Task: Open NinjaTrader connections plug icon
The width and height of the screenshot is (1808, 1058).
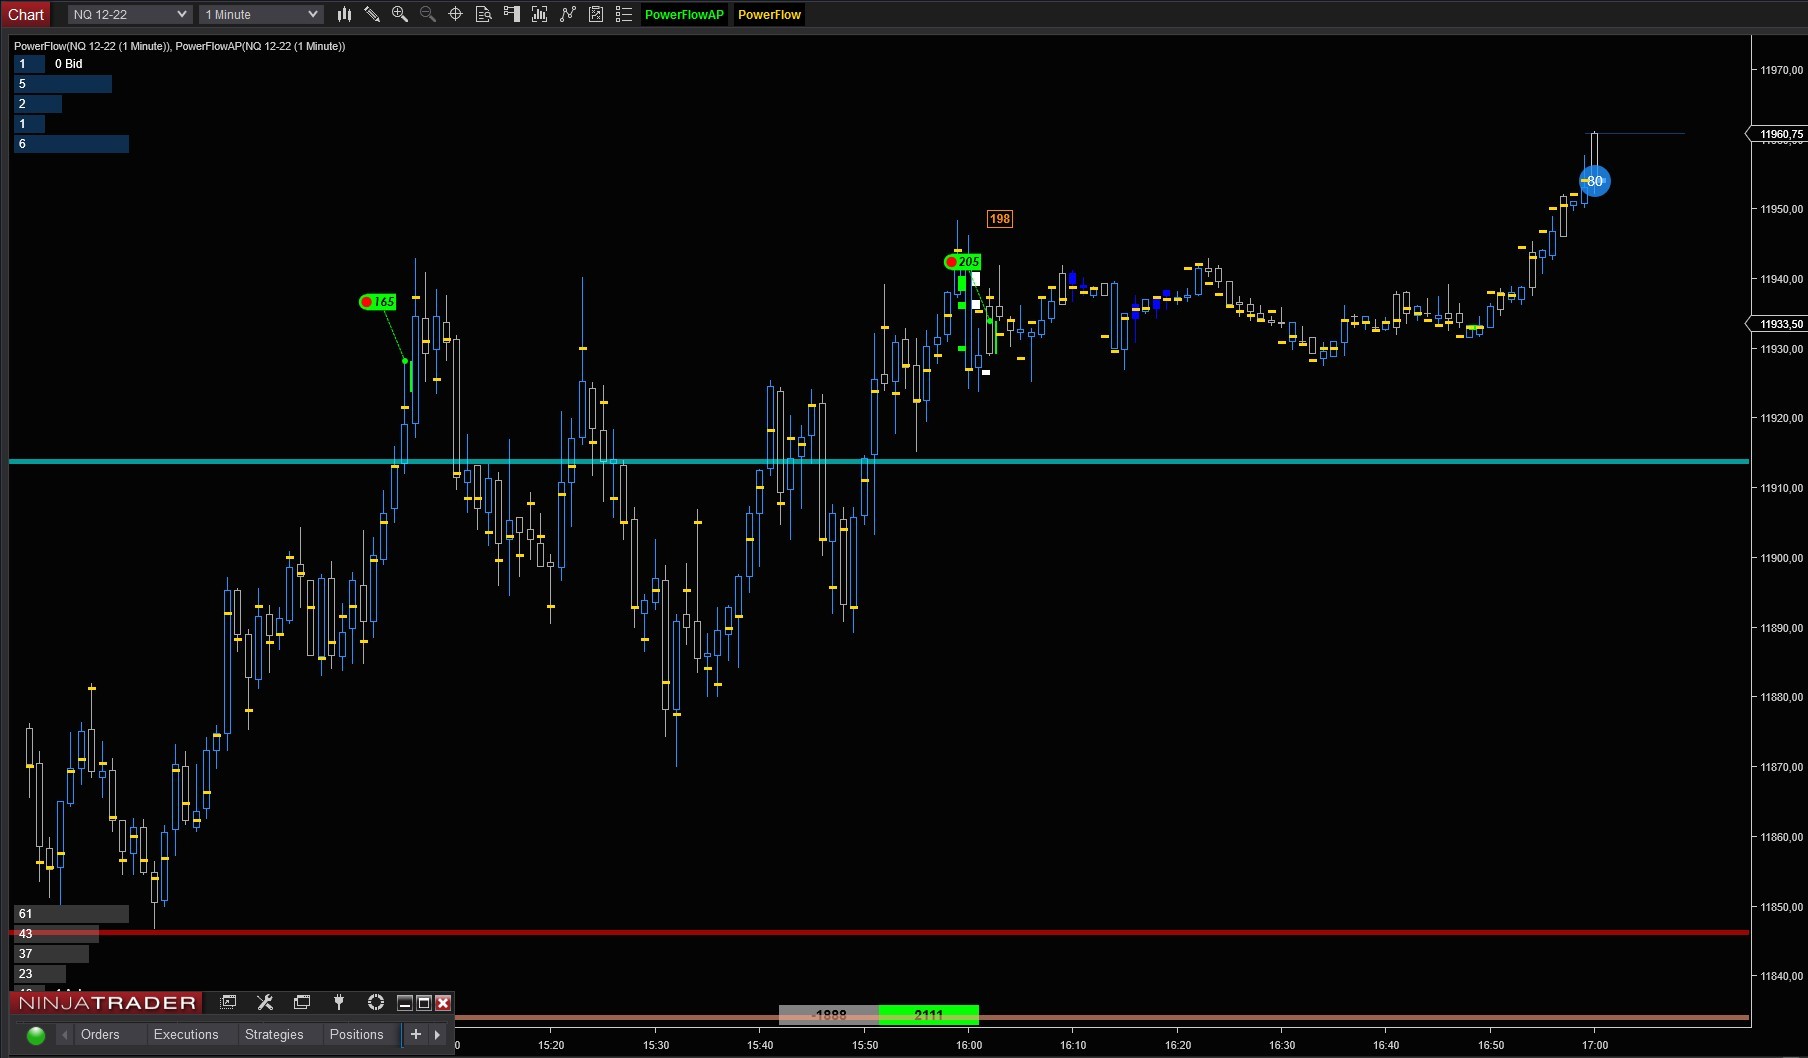Action: click(339, 1002)
